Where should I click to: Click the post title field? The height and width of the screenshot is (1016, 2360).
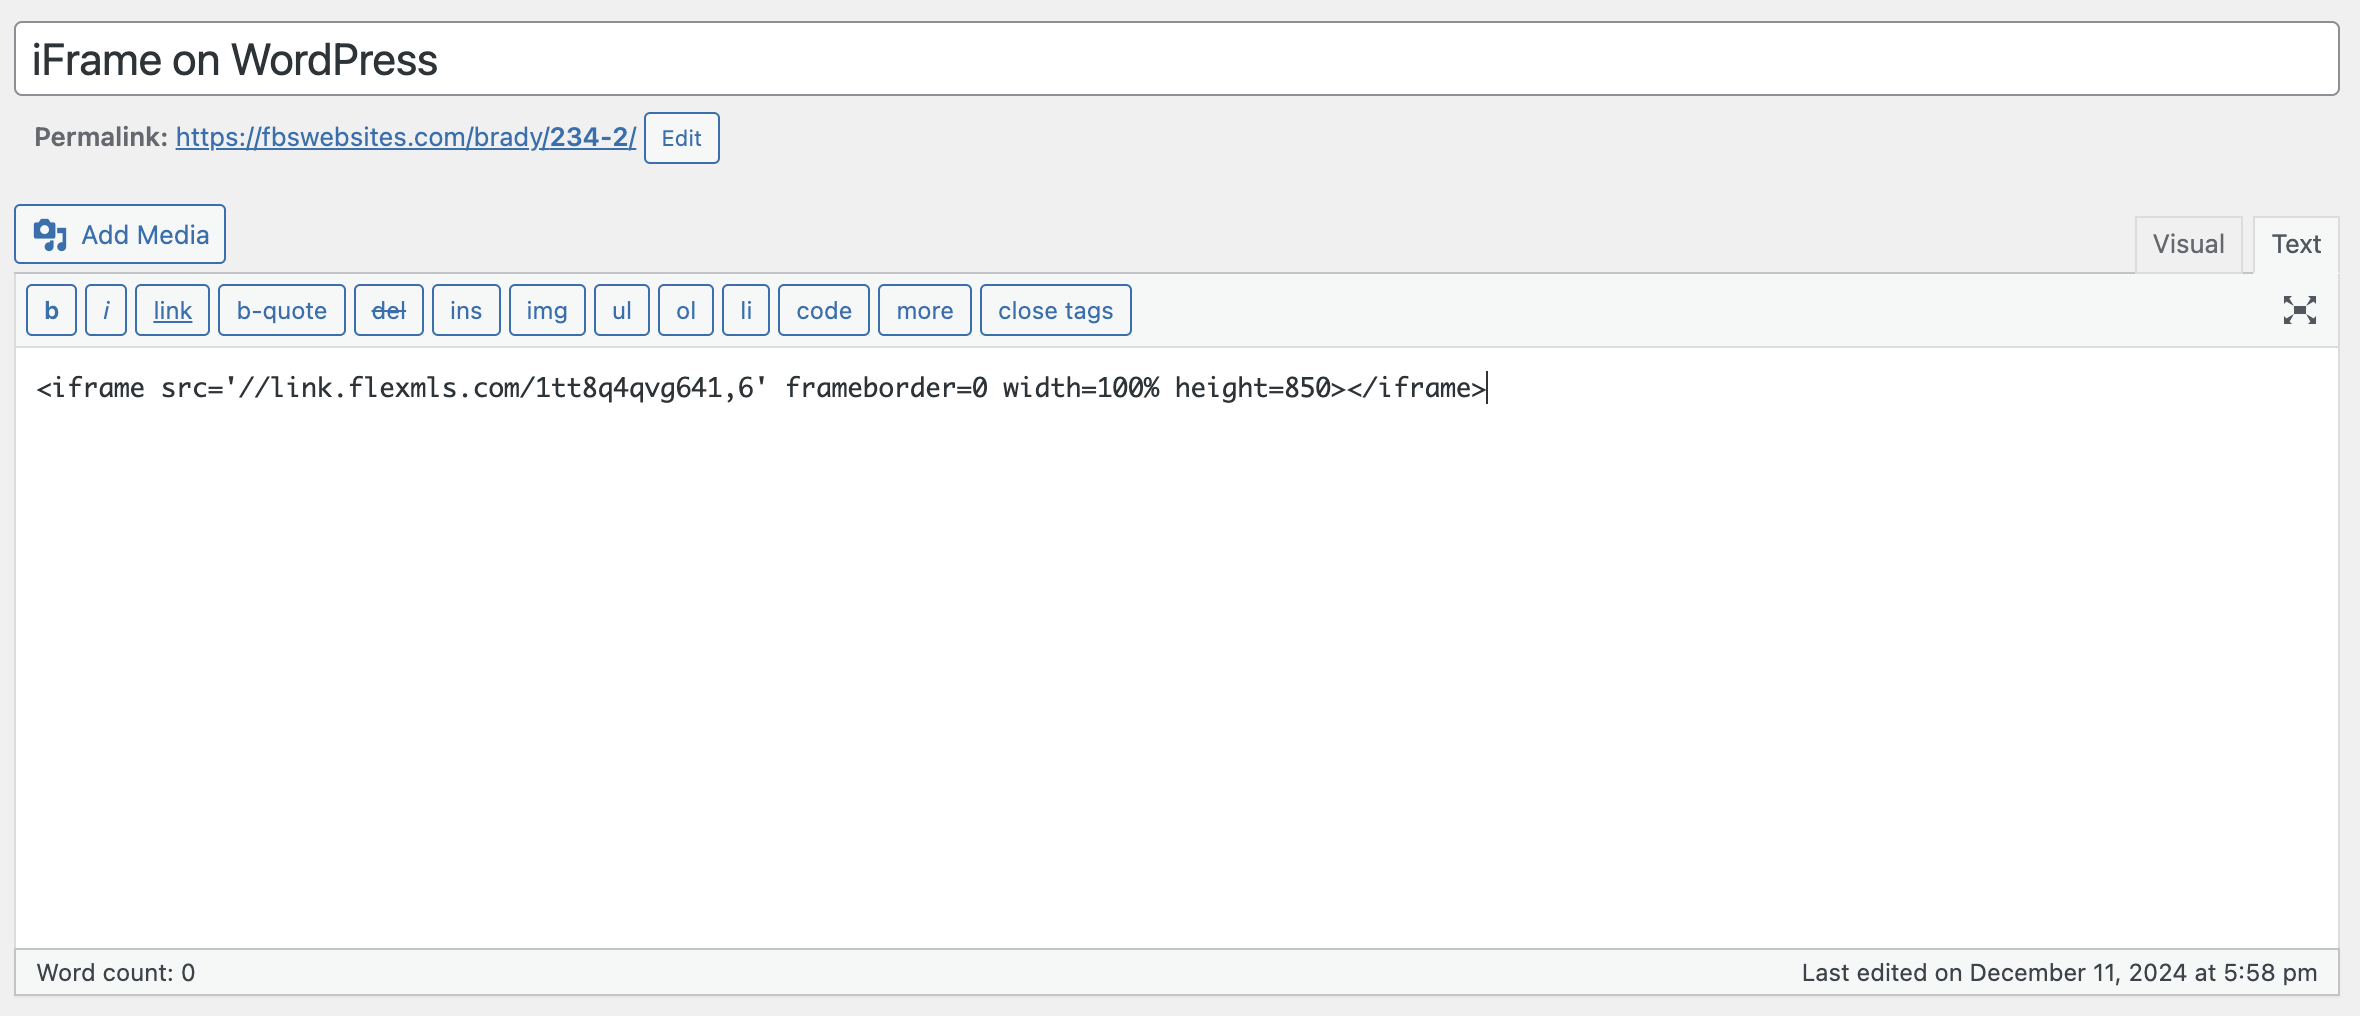(x=1177, y=59)
